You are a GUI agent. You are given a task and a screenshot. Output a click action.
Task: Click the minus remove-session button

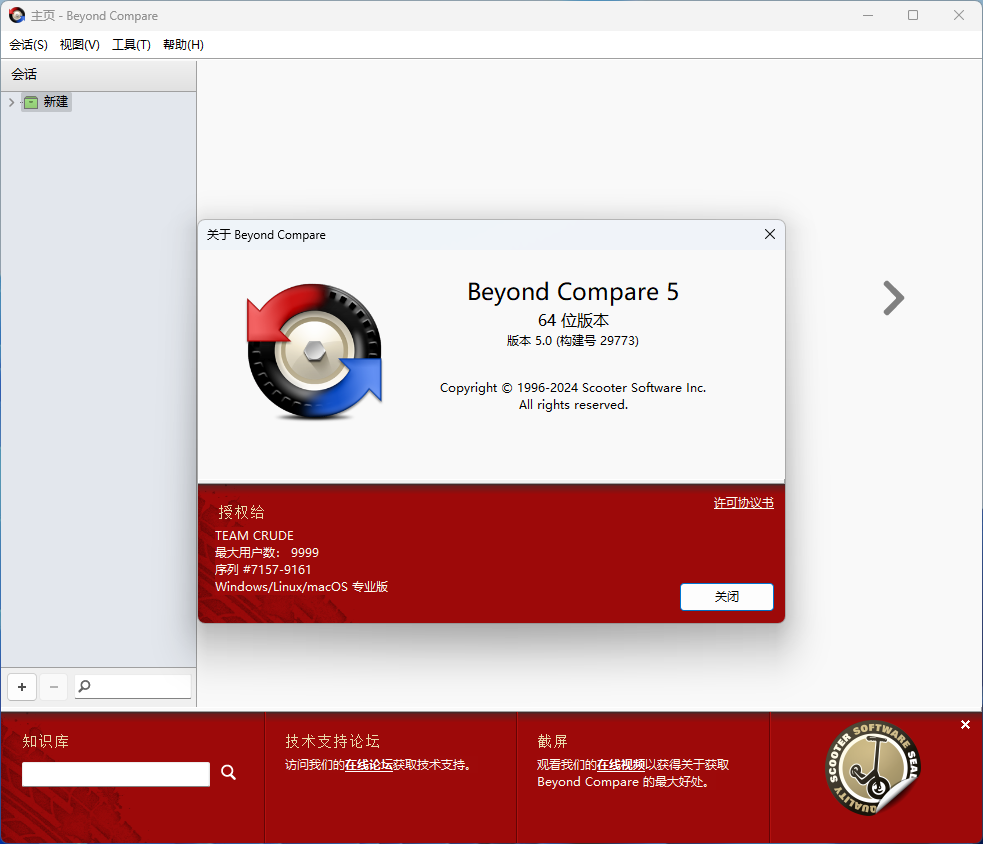click(x=54, y=687)
